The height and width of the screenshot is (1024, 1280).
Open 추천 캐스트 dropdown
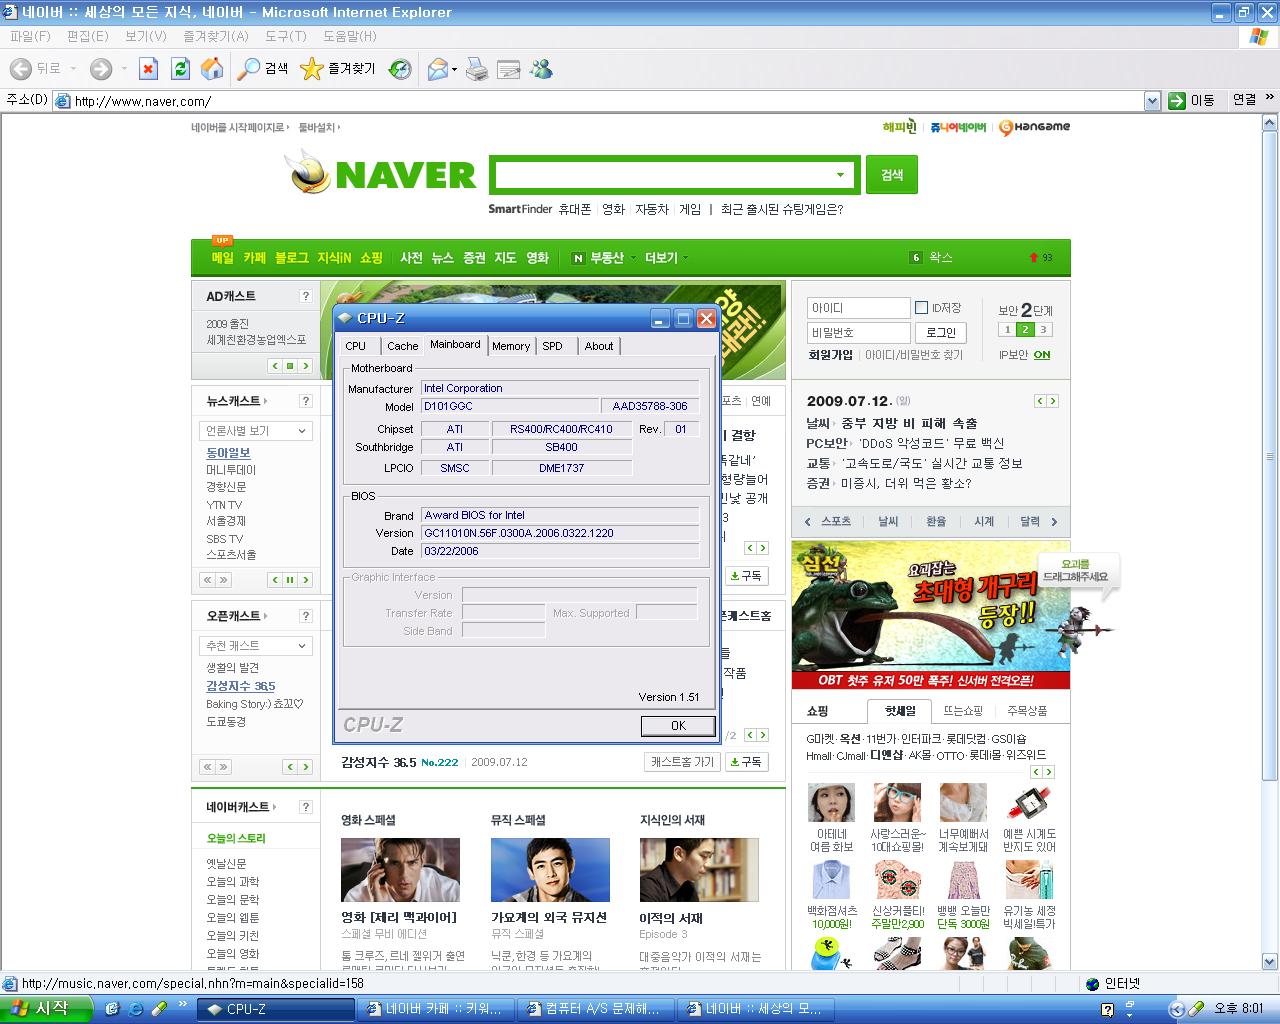pos(256,646)
